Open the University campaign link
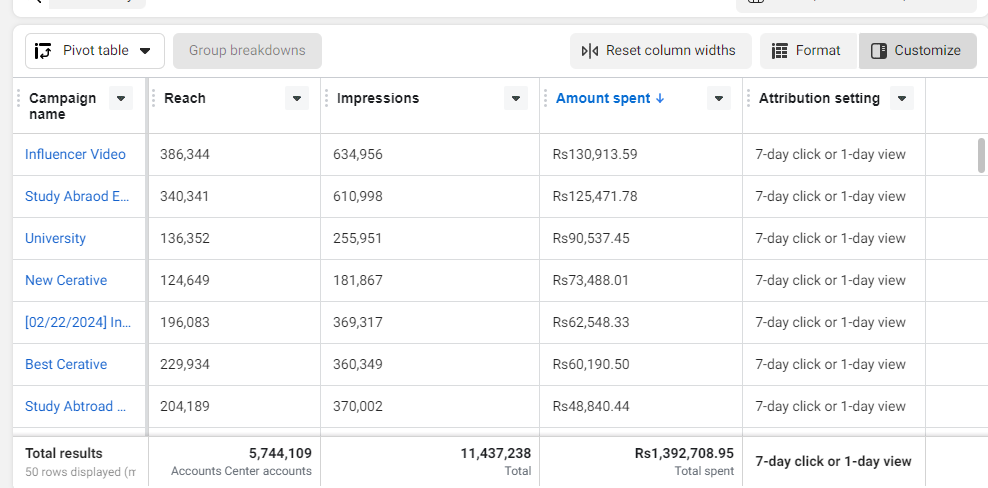The height and width of the screenshot is (488, 988). (55, 238)
